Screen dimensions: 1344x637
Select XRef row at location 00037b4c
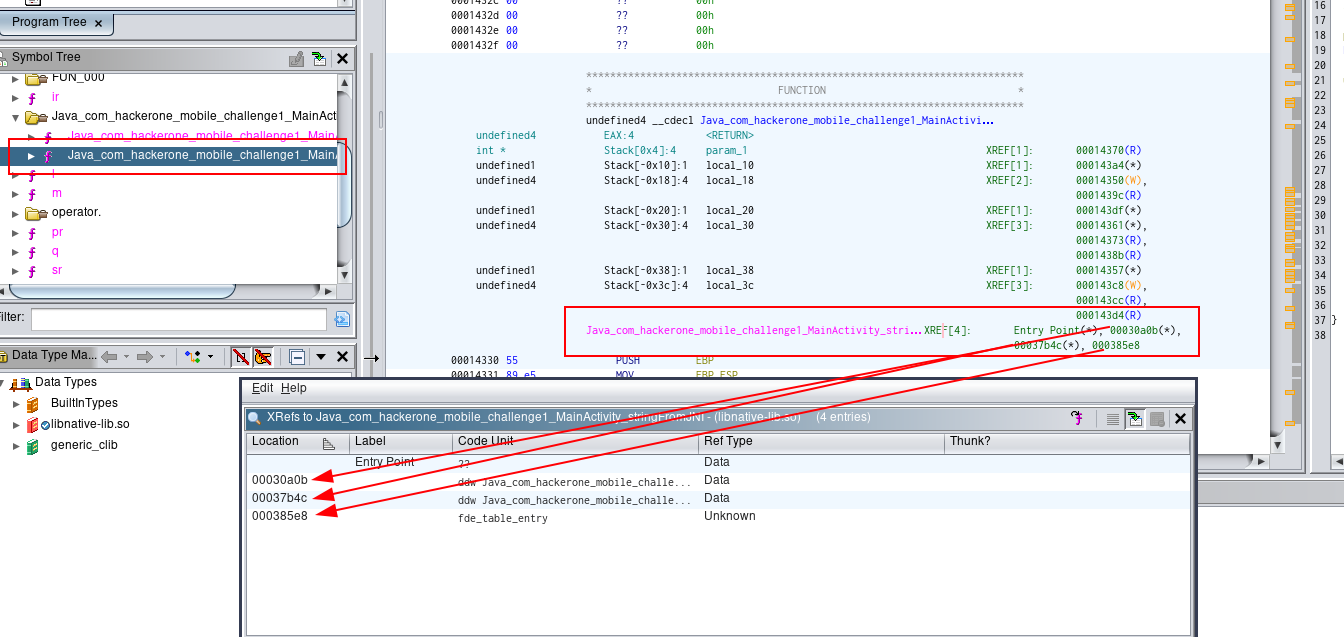click(719, 498)
